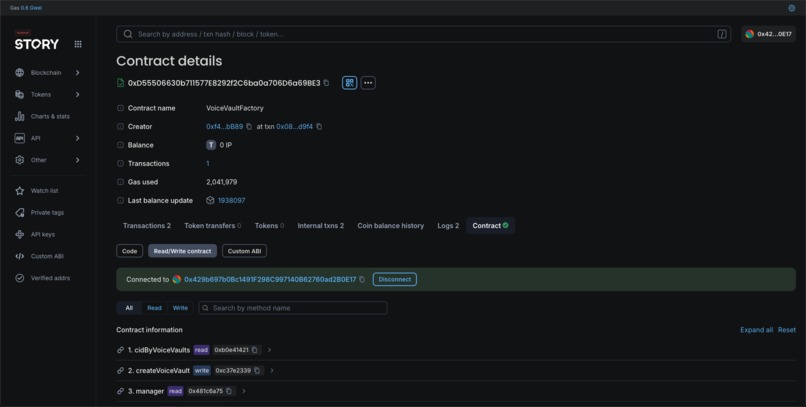This screenshot has height=407, width=806.
Task: Expand the Tokens sidebar menu
Action: coord(47,95)
